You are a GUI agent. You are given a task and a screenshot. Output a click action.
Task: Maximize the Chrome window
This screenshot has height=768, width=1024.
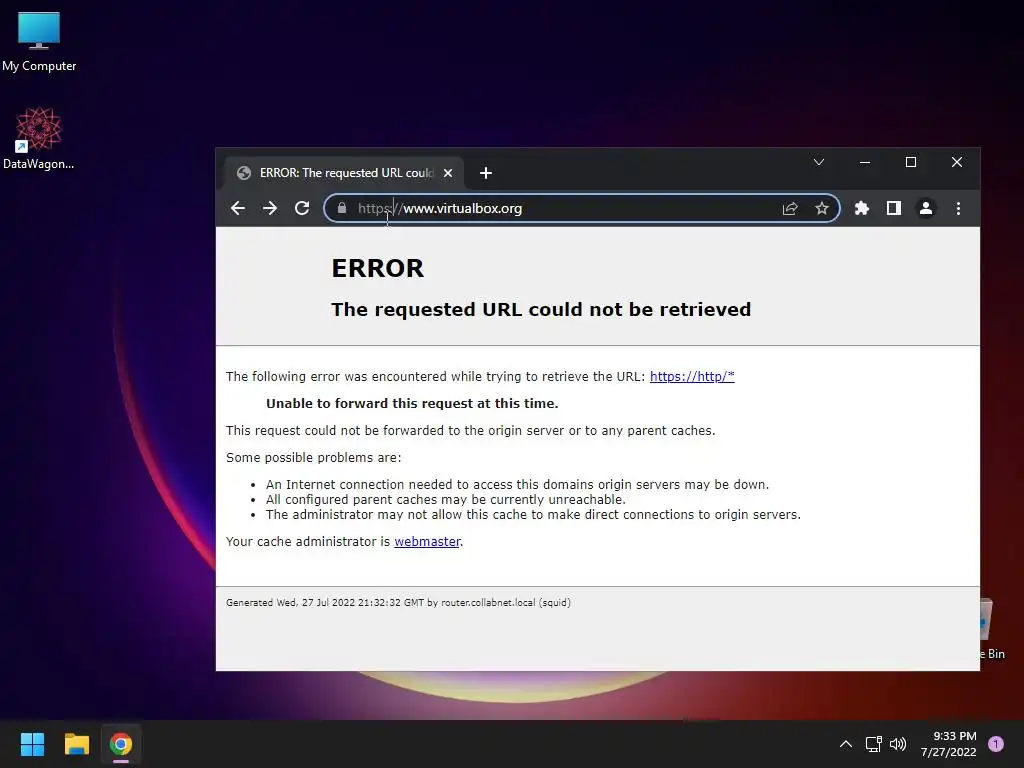(x=911, y=162)
